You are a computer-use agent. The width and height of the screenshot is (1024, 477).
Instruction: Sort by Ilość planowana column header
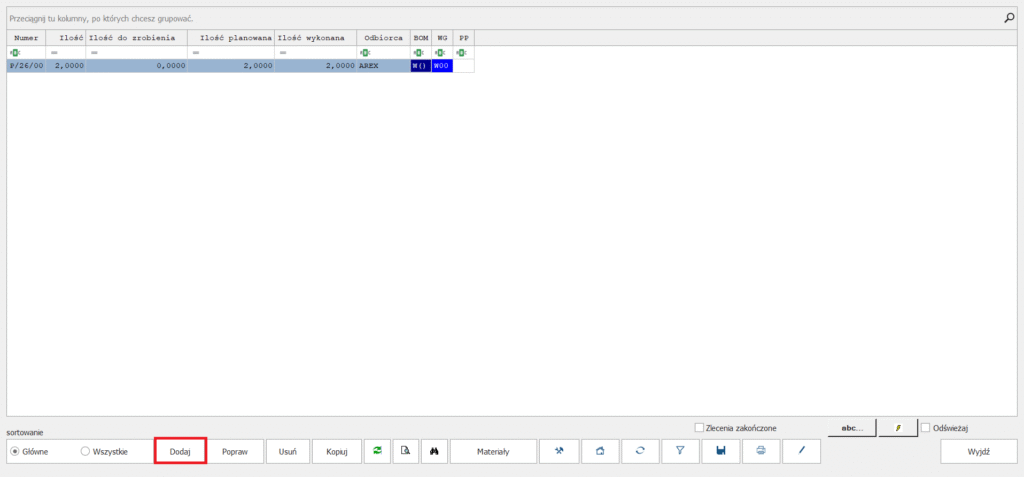tap(231, 37)
